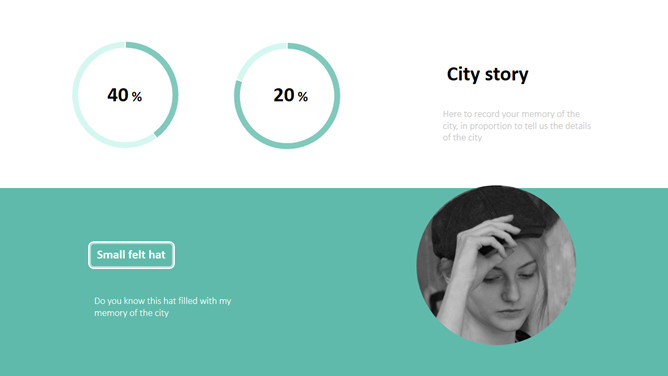Select the percent sign beside 20

[x=303, y=97]
